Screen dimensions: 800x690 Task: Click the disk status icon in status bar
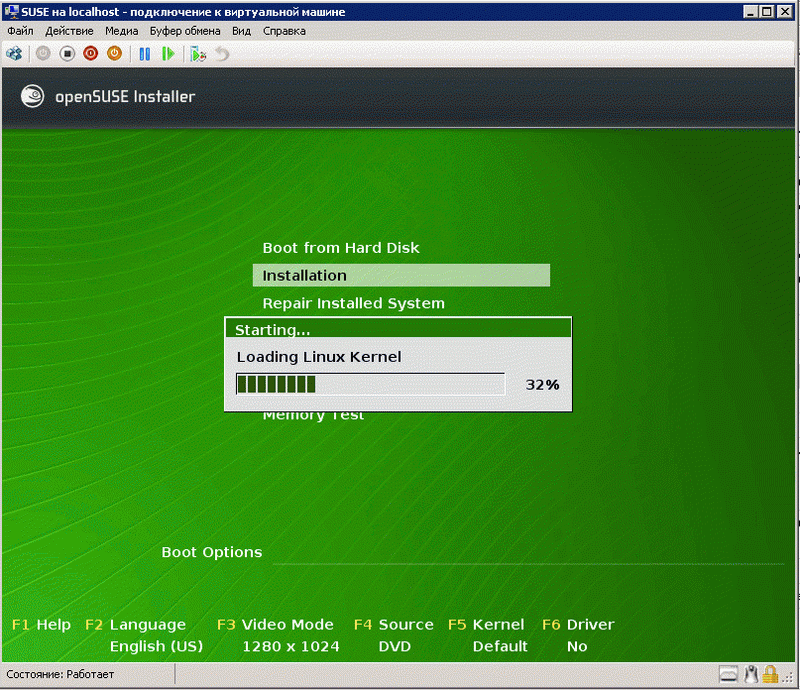(728, 674)
